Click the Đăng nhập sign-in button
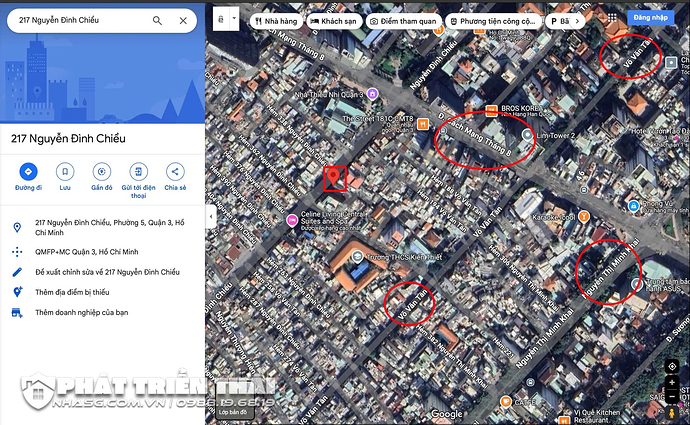The height and width of the screenshot is (425, 690). [x=650, y=18]
